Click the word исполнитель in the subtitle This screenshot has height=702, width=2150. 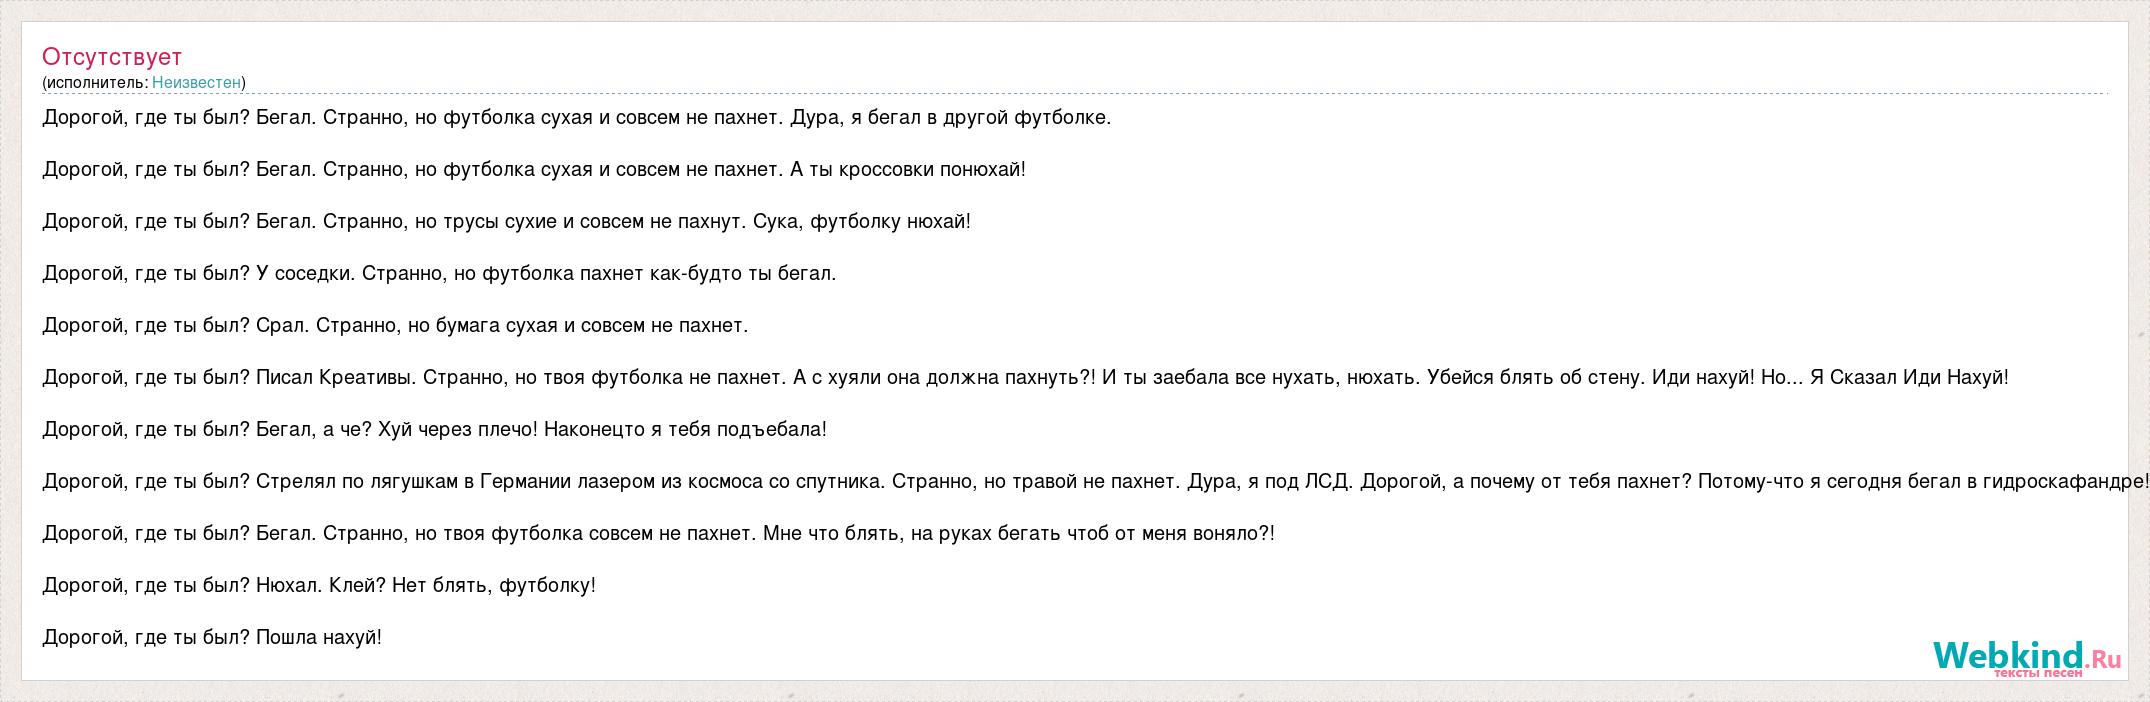coord(96,82)
